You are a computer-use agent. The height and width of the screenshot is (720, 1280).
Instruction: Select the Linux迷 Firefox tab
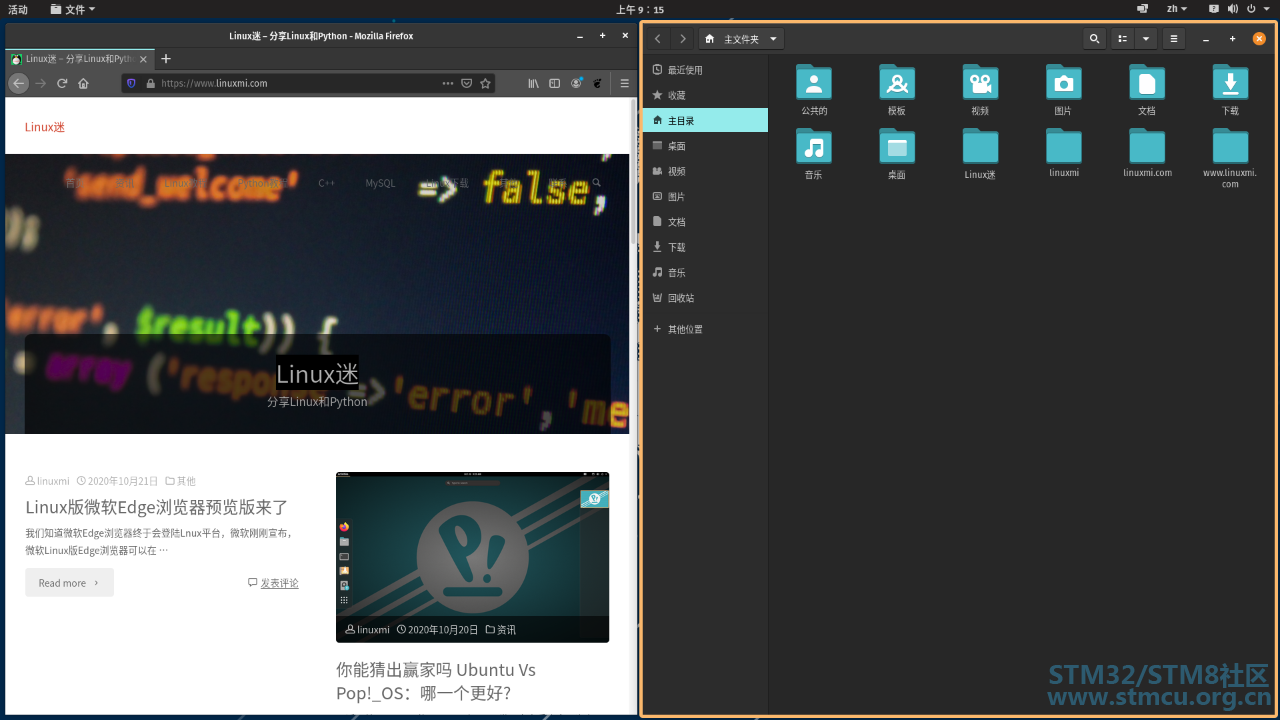(x=81, y=59)
